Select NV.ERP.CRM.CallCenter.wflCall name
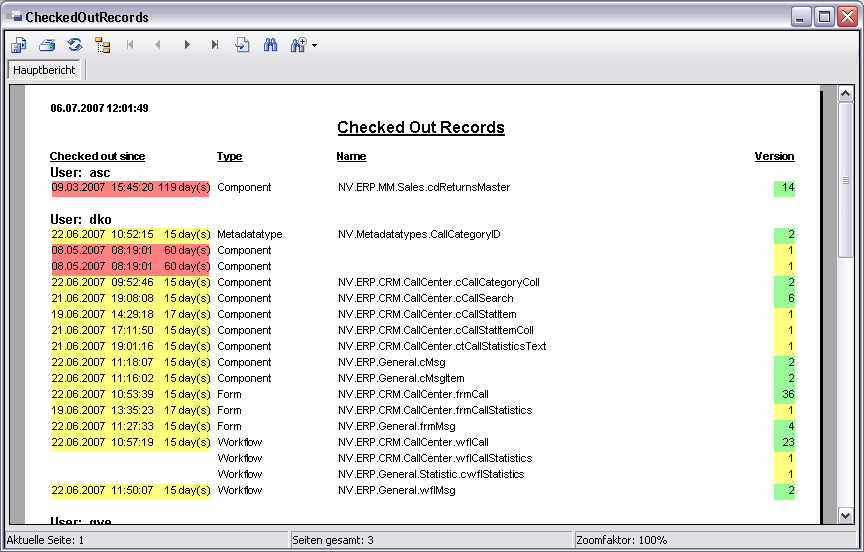The image size is (864, 552). coord(413,442)
